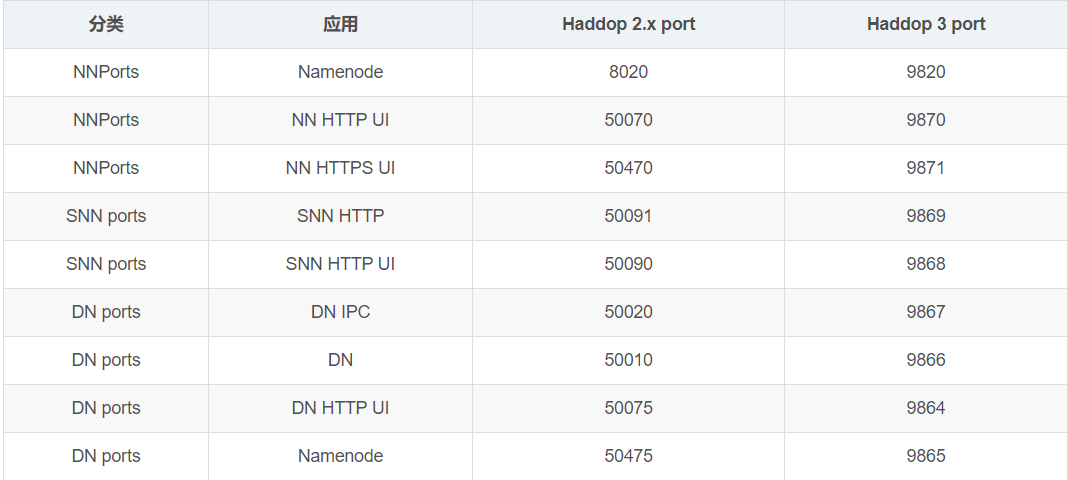Click the 50010 port number
This screenshot has height=480, width=1068.
point(629,360)
